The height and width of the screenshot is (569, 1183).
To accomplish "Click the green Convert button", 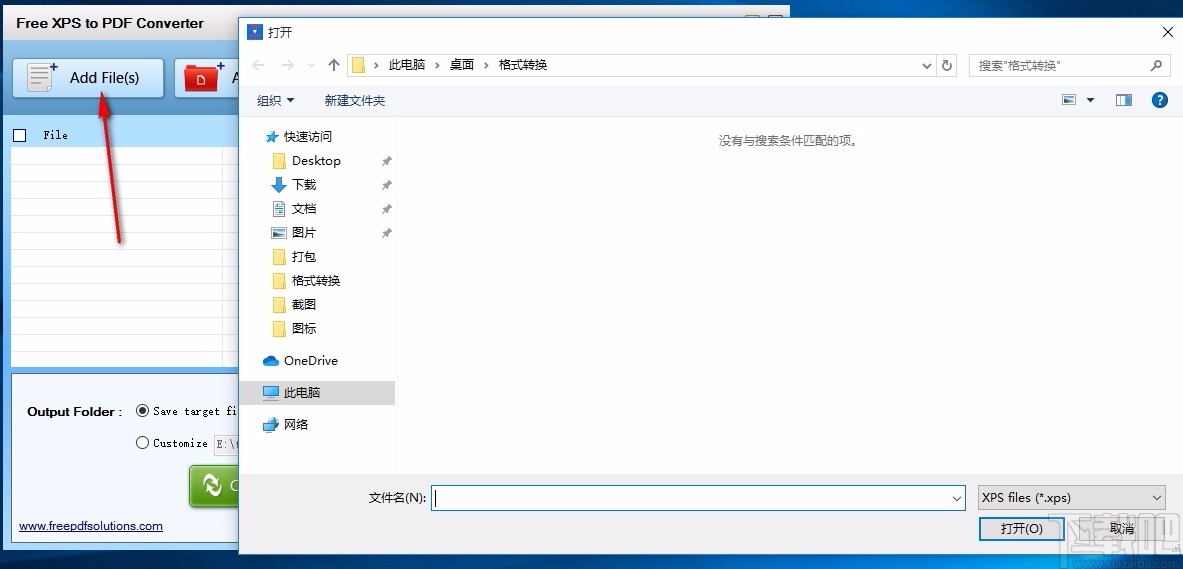I will pos(214,485).
